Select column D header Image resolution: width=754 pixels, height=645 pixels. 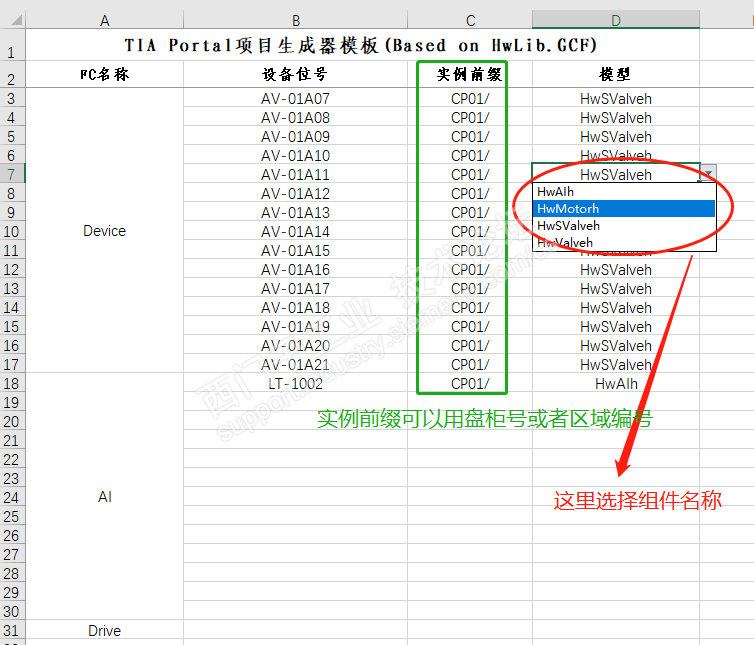point(616,20)
